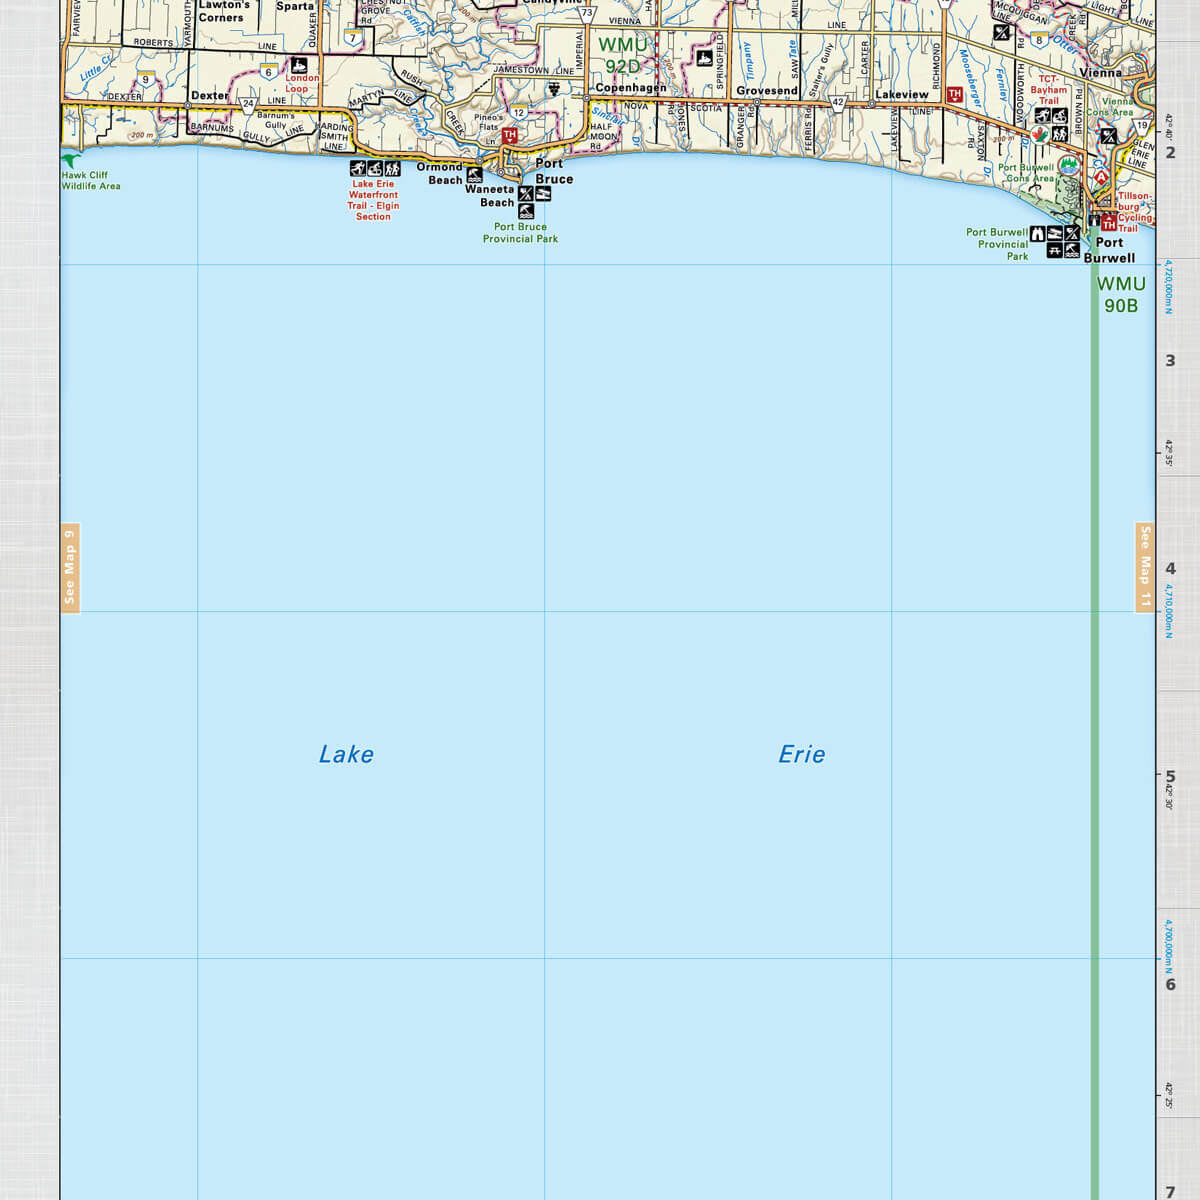Image resolution: width=1200 pixels, height=1200 pixels.
Task: Click the beach icon above Port Bruce Provincial Park
Action: (x=525, y=211)
